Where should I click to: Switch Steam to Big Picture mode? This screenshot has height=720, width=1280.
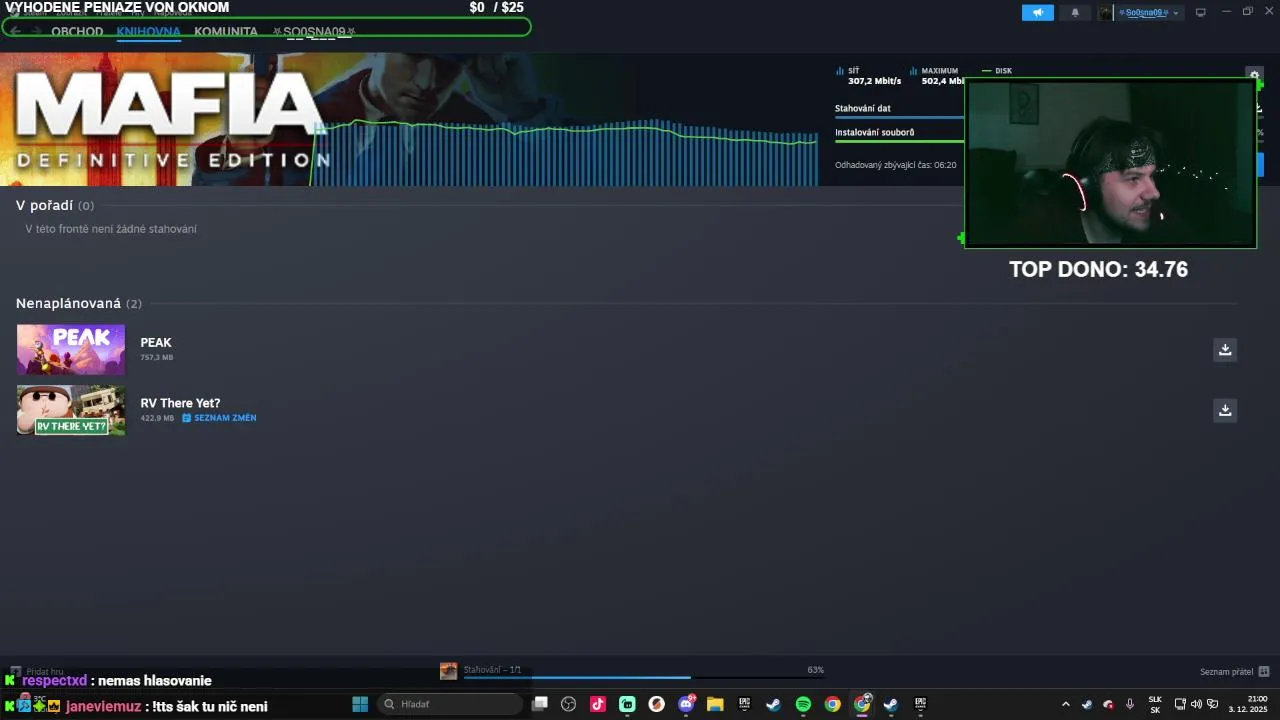[1201, 12]
